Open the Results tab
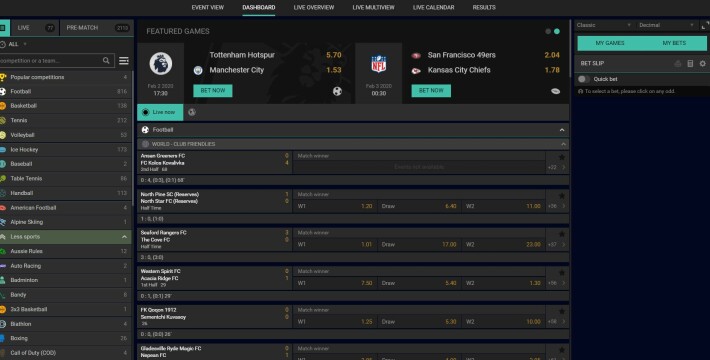 (x=484, y=8)
